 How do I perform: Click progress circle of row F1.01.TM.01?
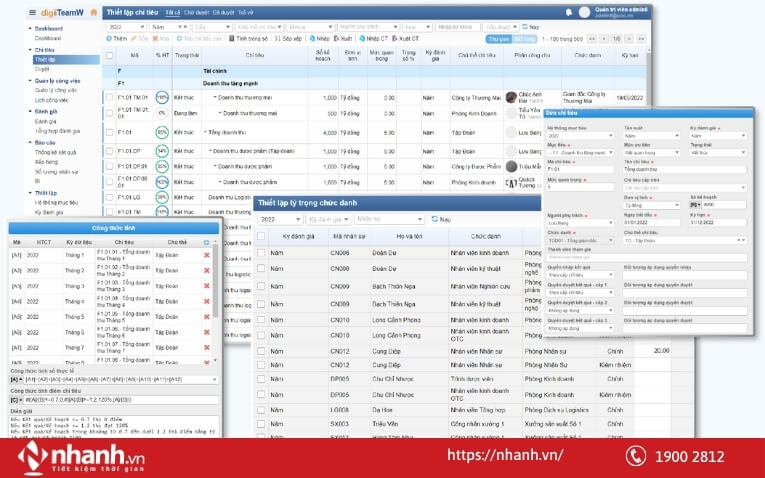pos(162,98)
